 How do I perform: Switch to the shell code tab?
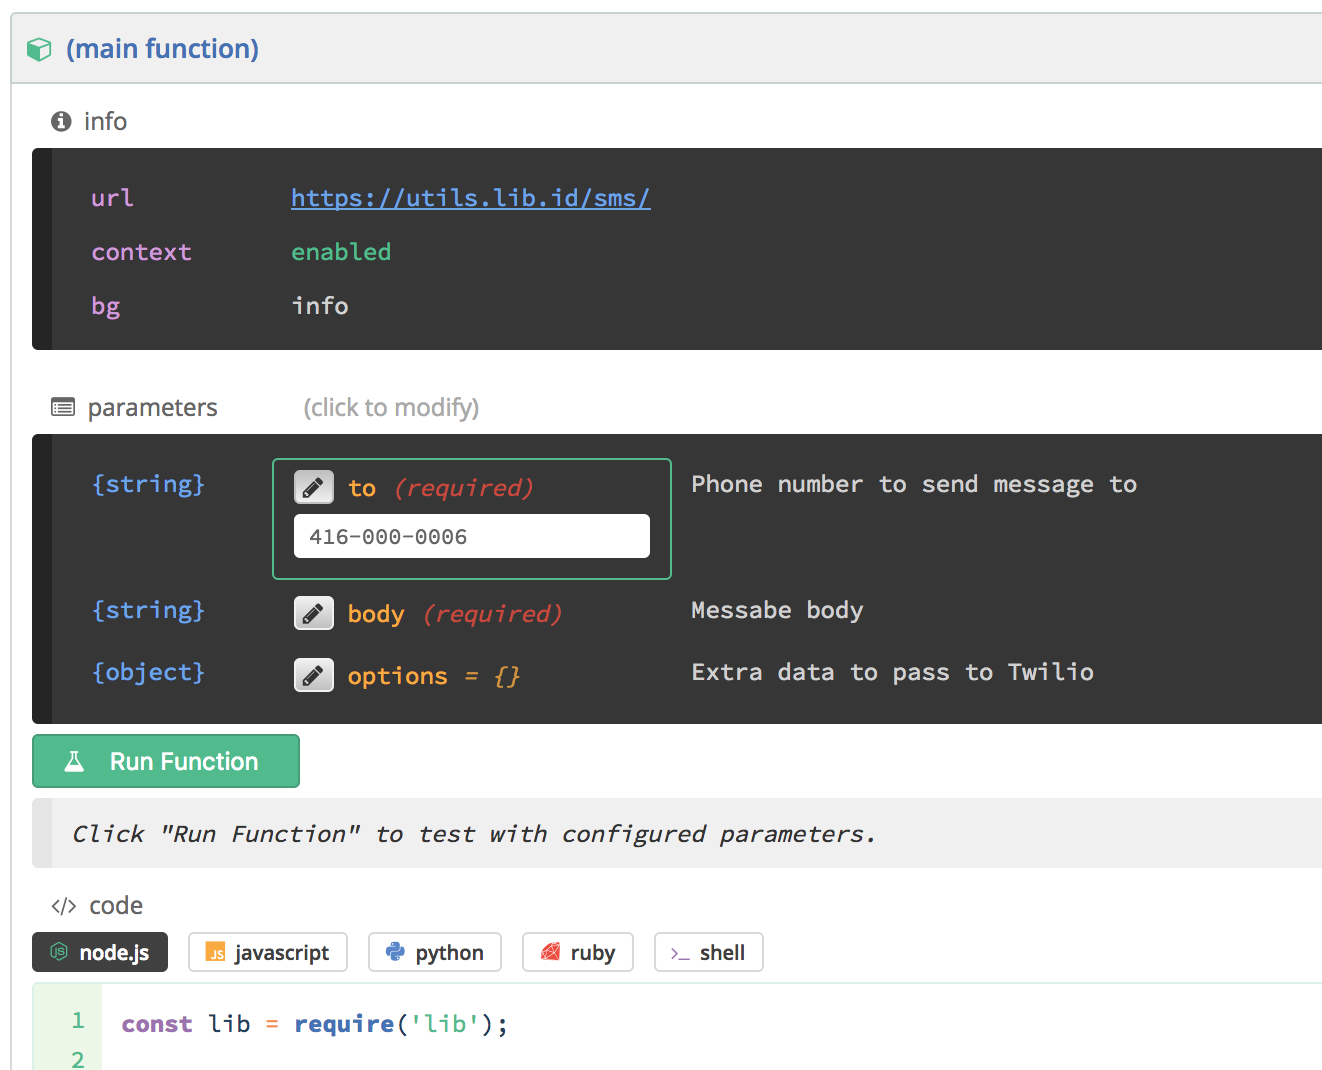(x=709, y=952)
